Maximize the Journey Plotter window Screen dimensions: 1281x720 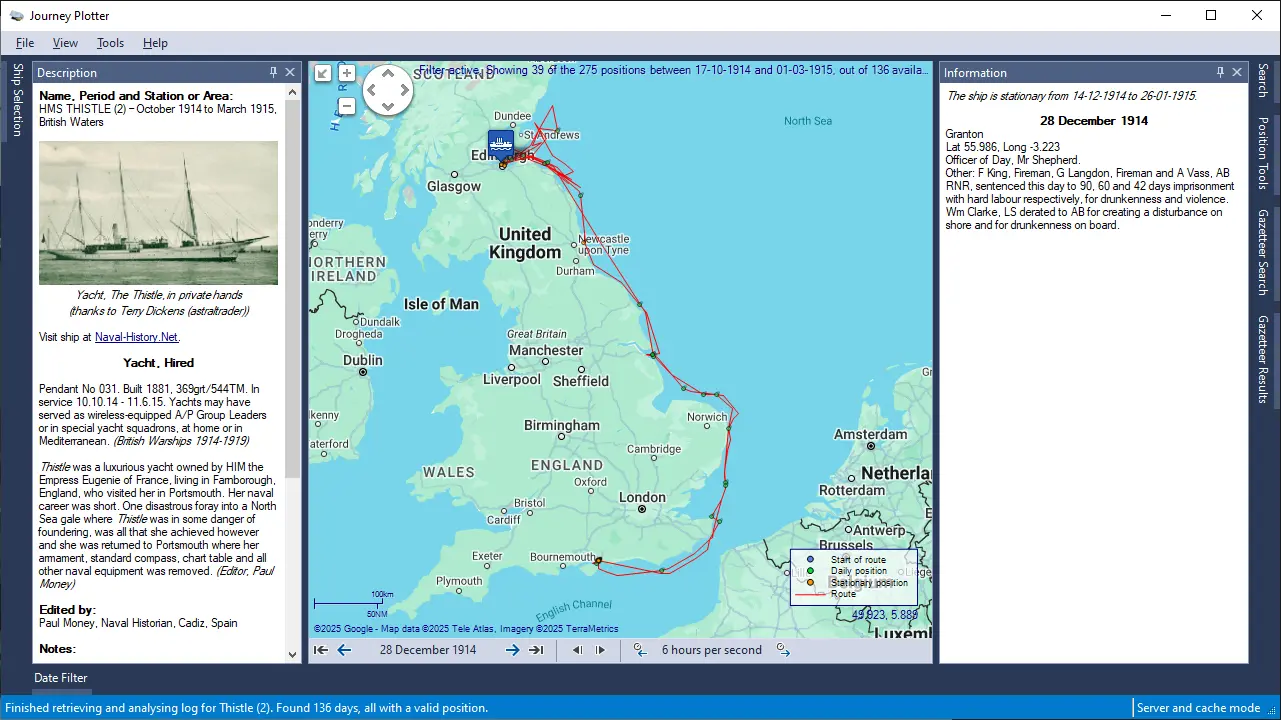1211,15
